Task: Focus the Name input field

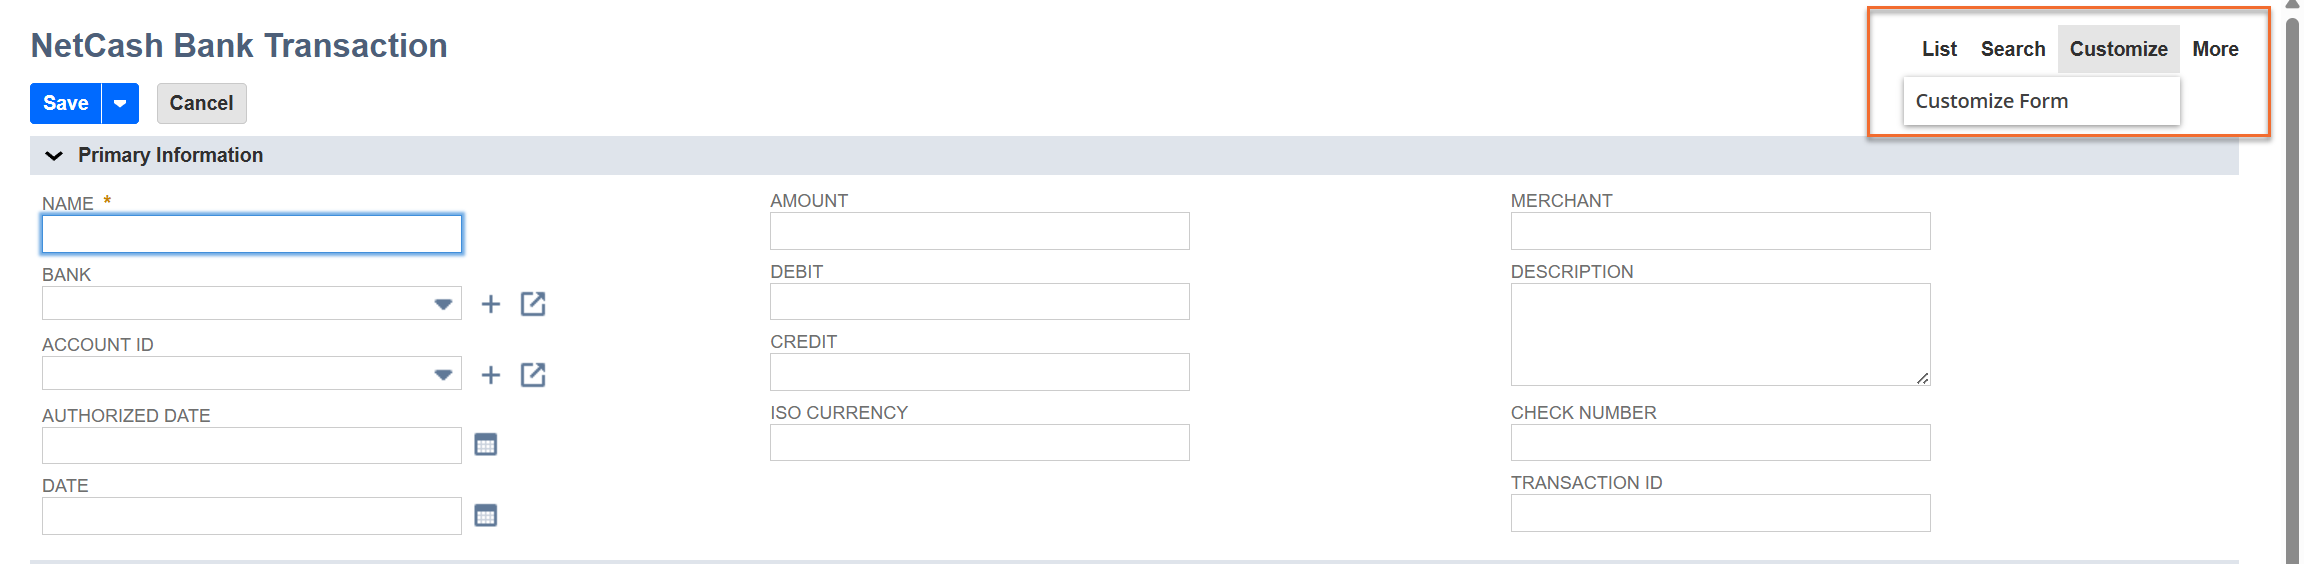Action: point(252,234)
